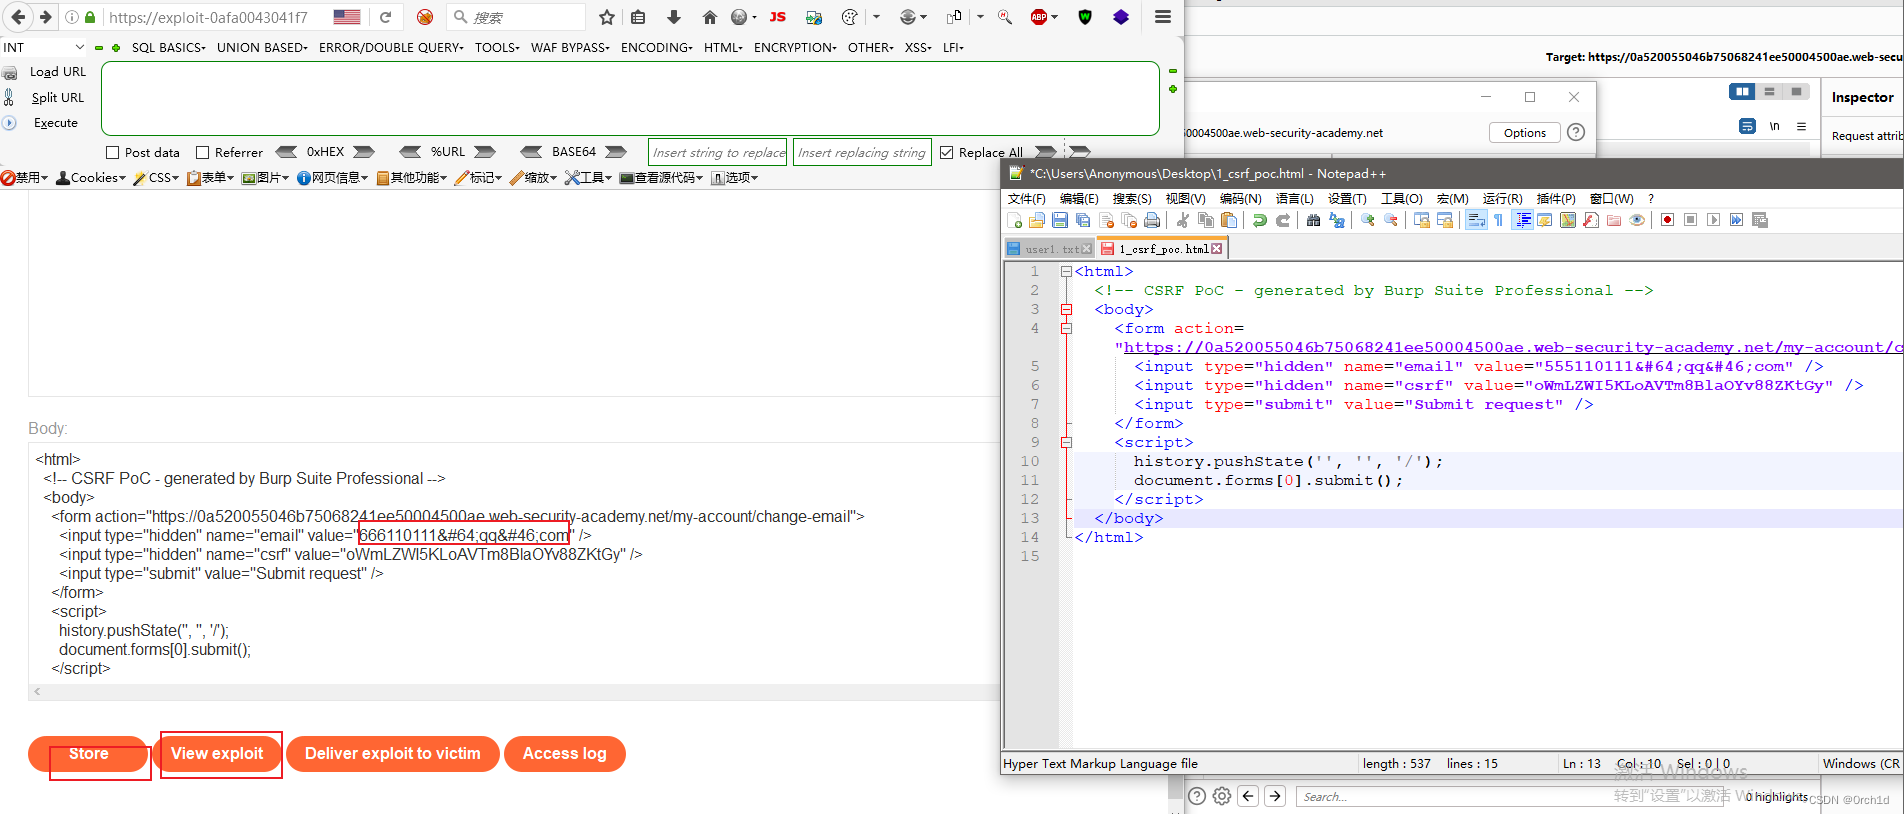This screenshot has width=1904, height=814.
Task: Click Notepad++ Run macro multiple times icon
Action: pyautogui.click(x=1736, y=220)
